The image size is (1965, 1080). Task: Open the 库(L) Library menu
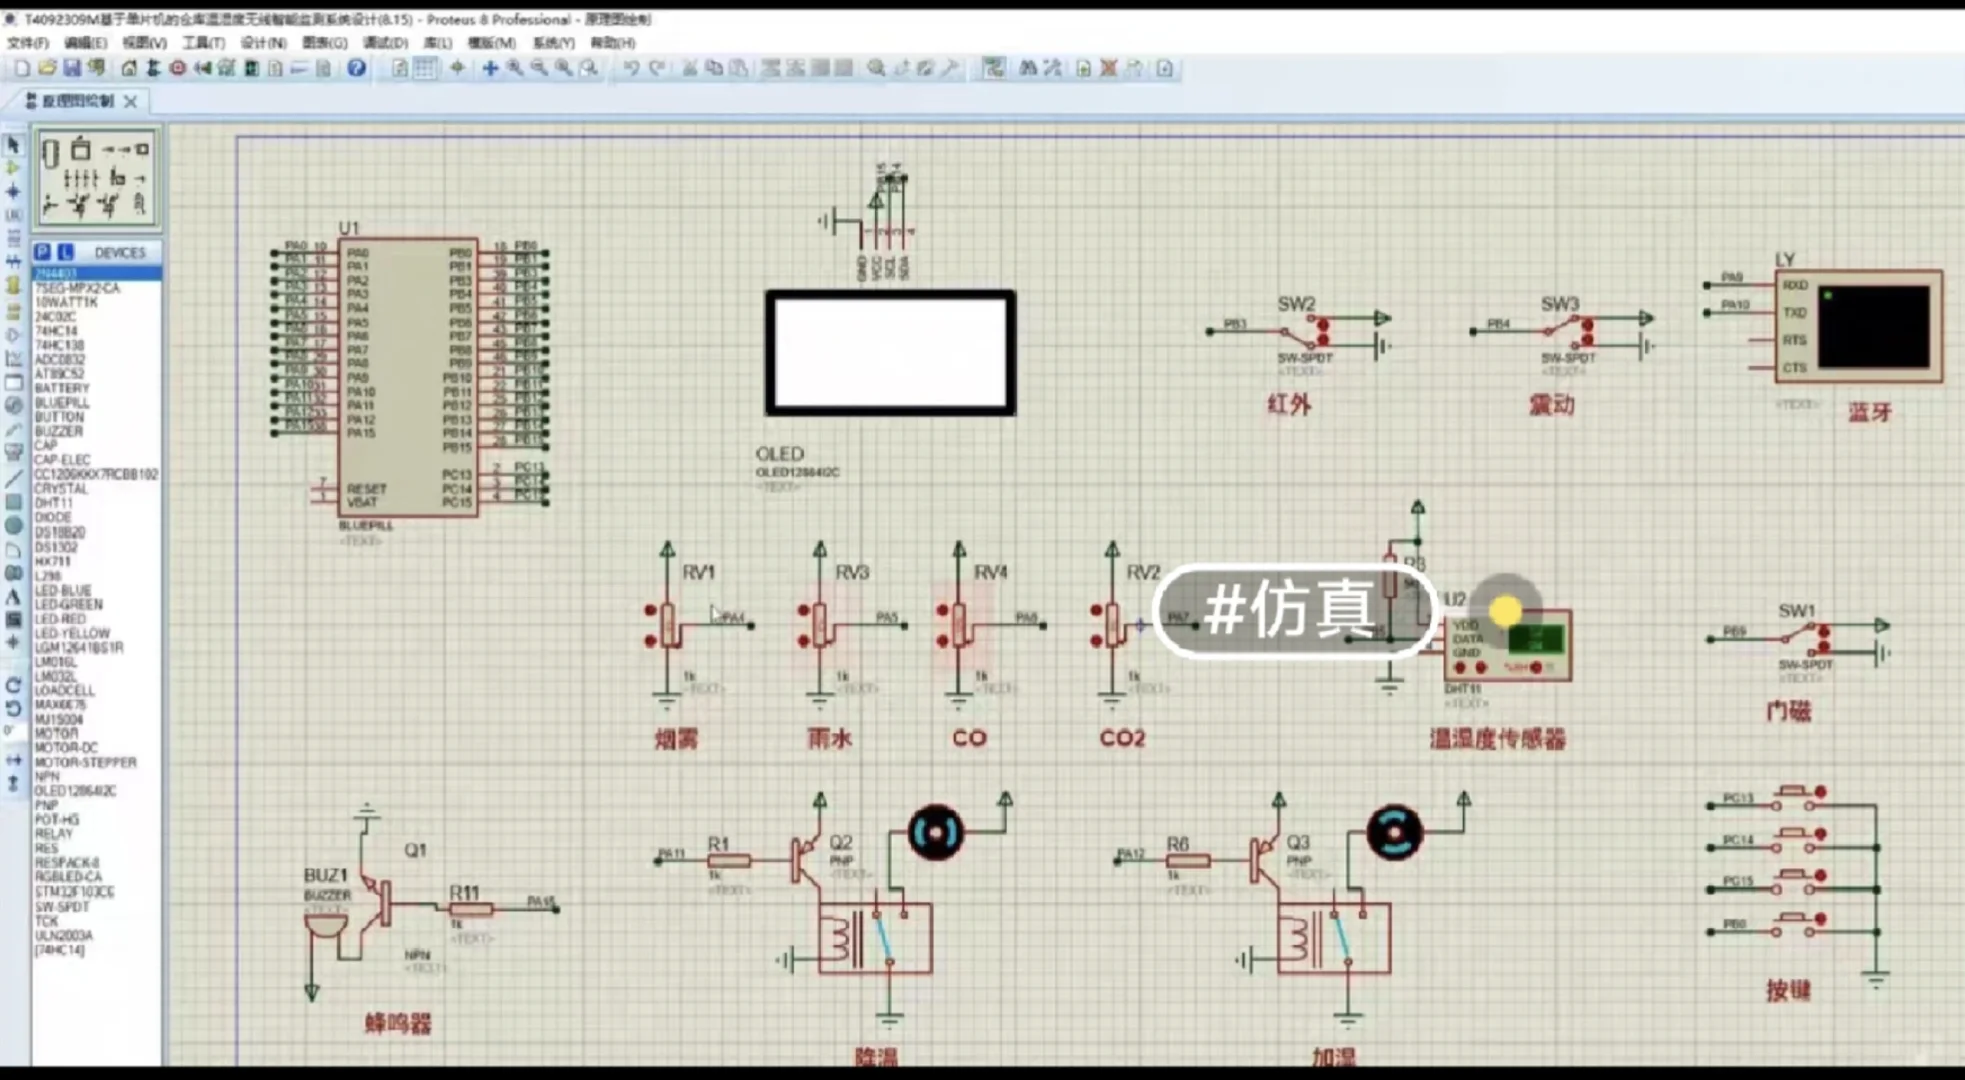click(x=437, y=43)
